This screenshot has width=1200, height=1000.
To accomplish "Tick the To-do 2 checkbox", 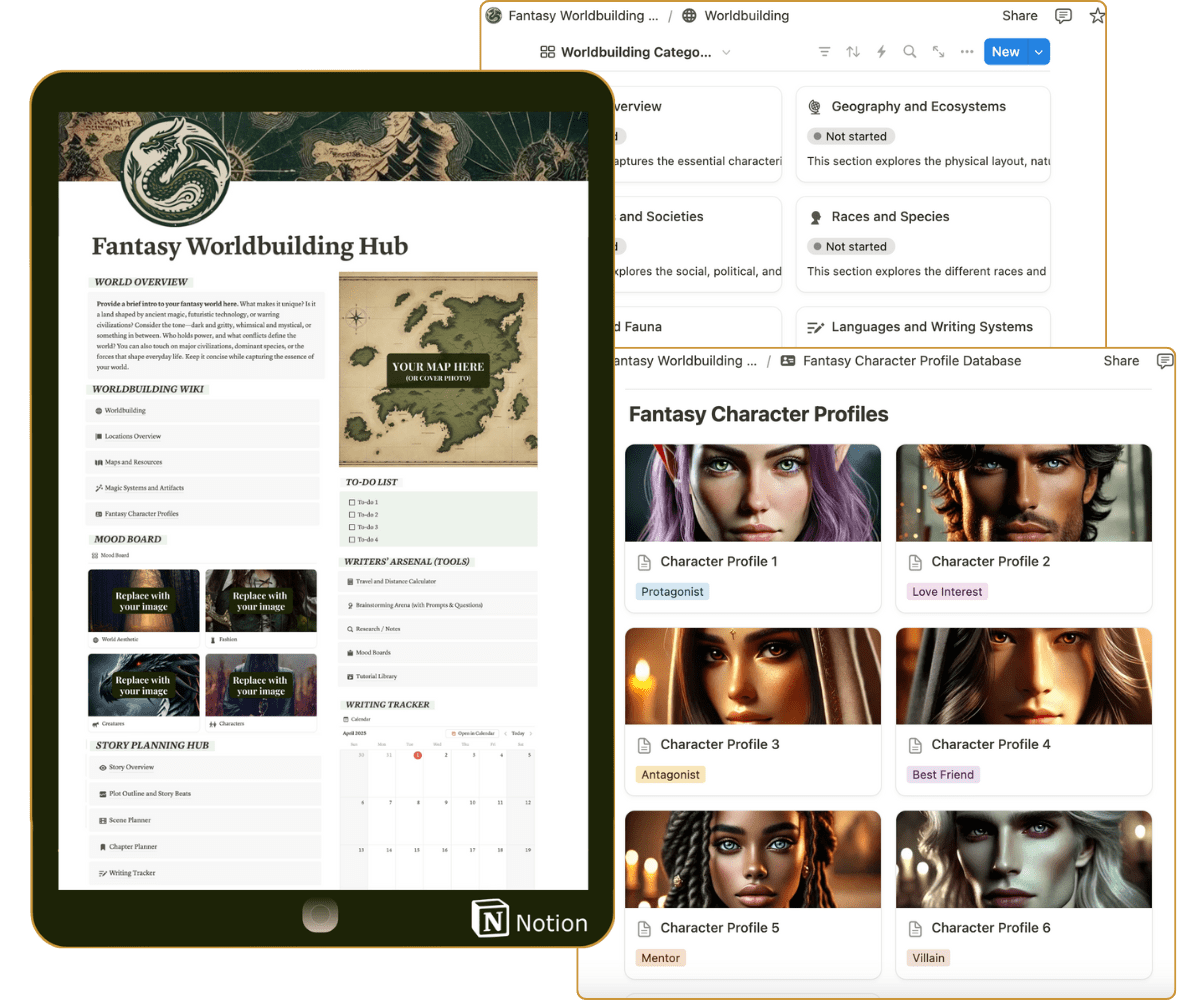I will [x=351, y=515].
